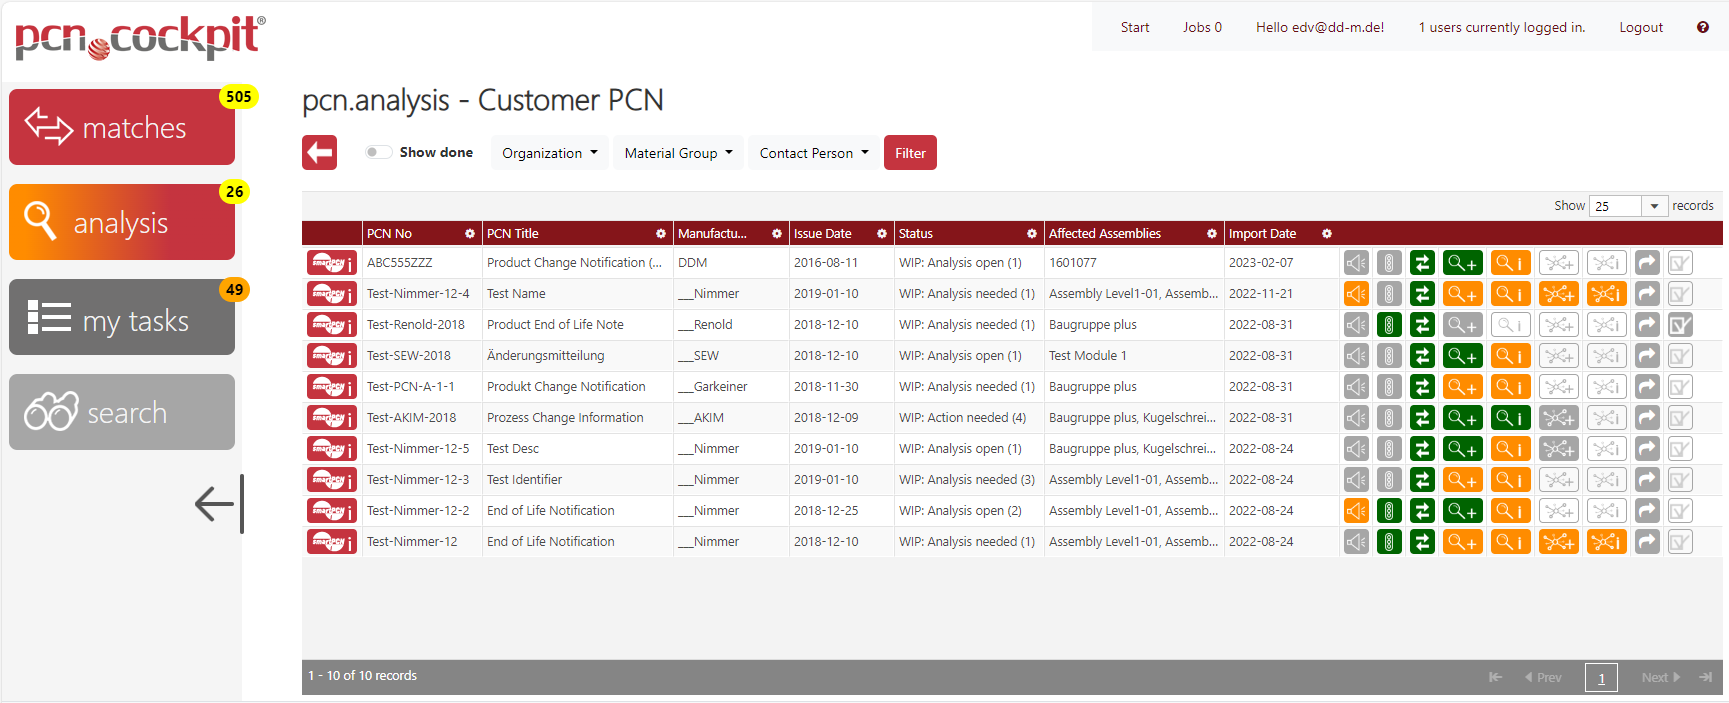The width and height of the screenshot is (1729, 703).
Task: Open the Organization dropdown
Action: [549, 153]
